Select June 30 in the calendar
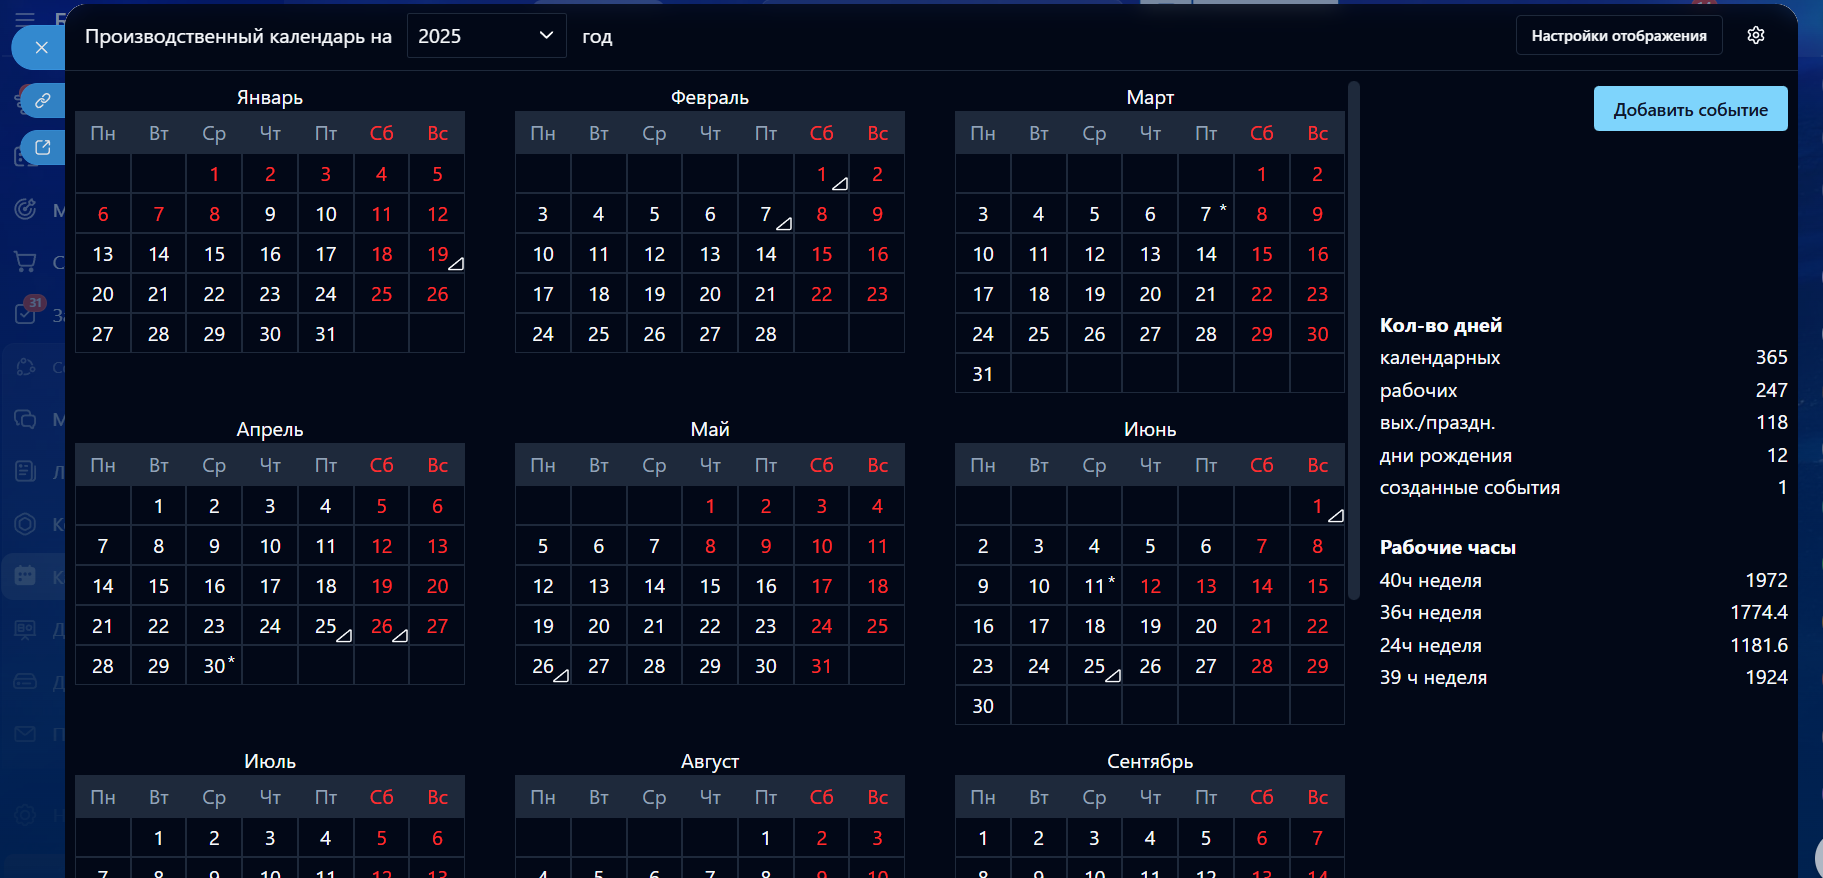1823x878 pixels. 983,706
